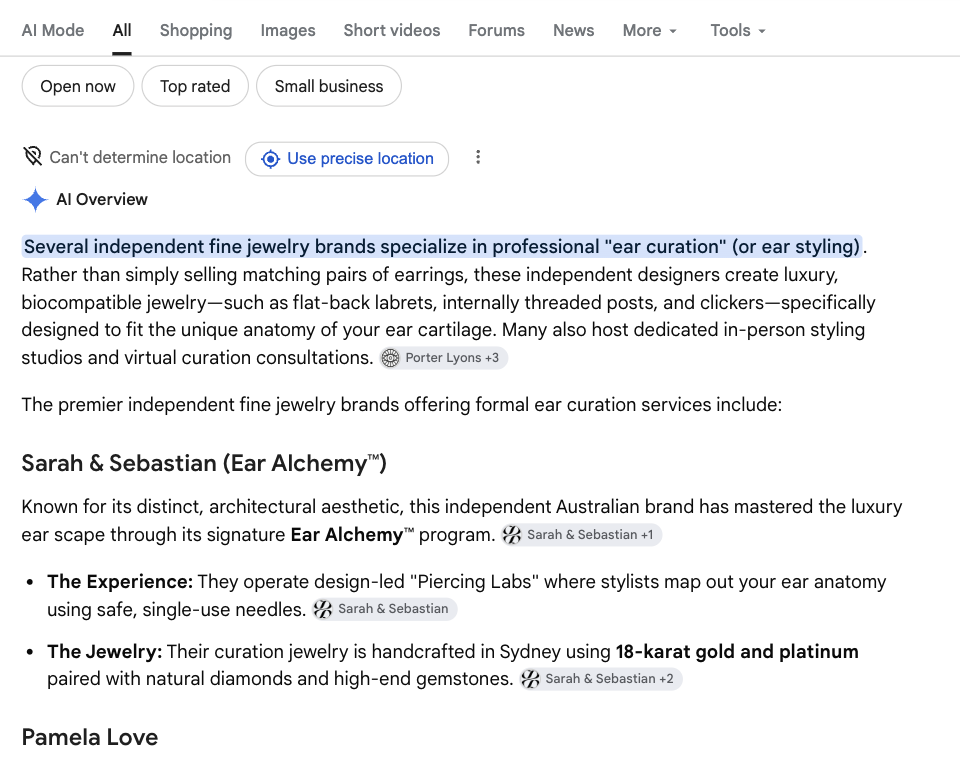Click the Porter Lyons favicon icon
The image size is (960, 760).
click(x=390, y=358)
